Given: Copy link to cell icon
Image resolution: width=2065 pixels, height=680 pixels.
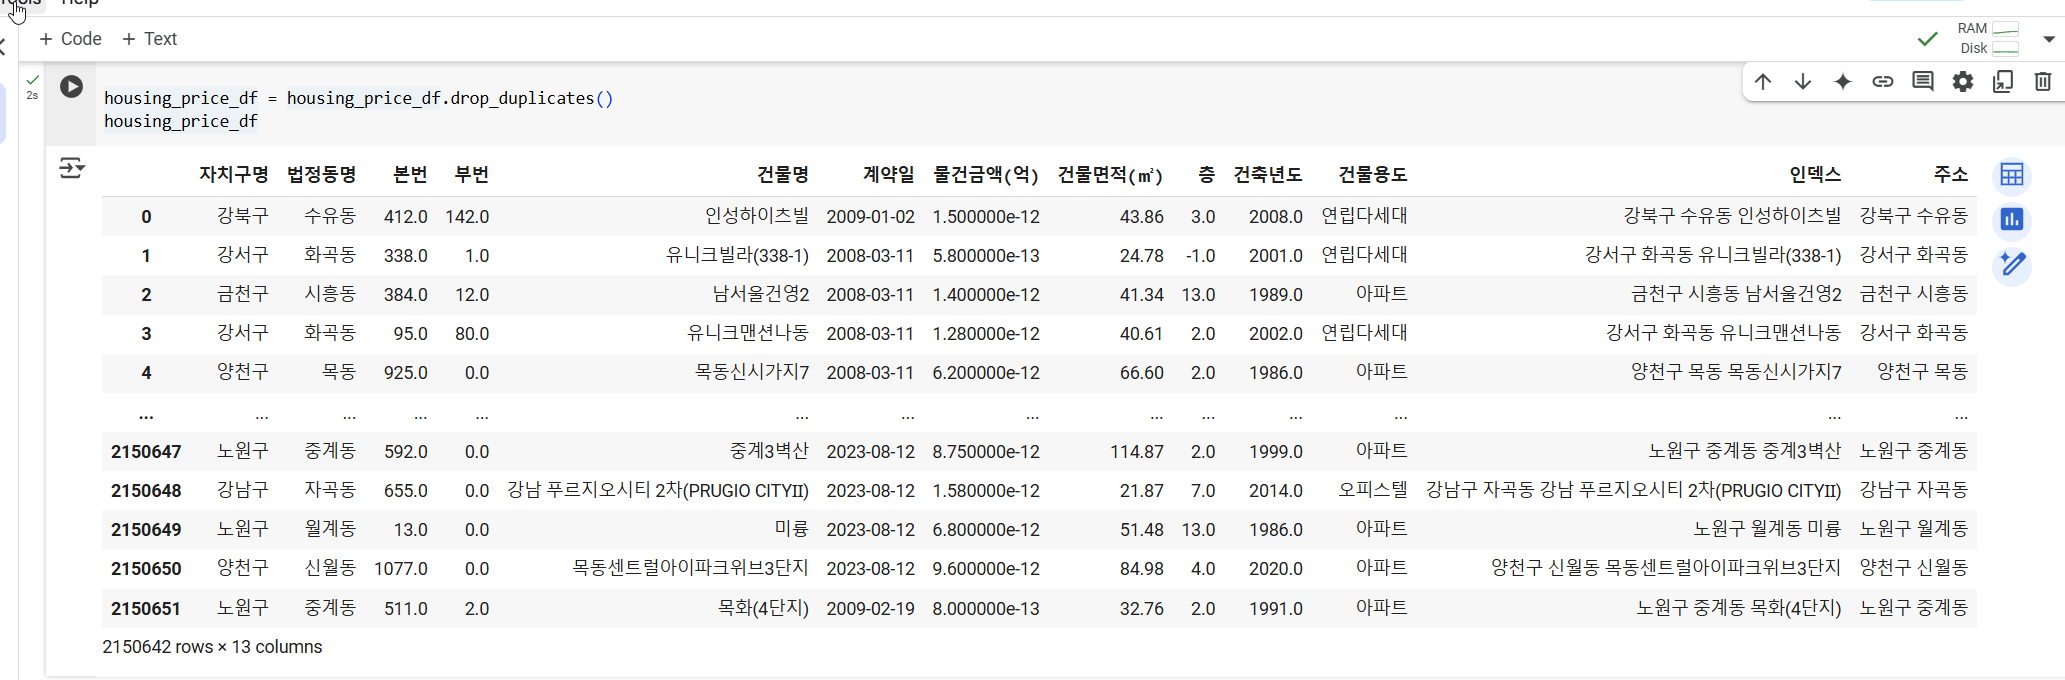Looking at the screenshot, I should pos(1883,82).
